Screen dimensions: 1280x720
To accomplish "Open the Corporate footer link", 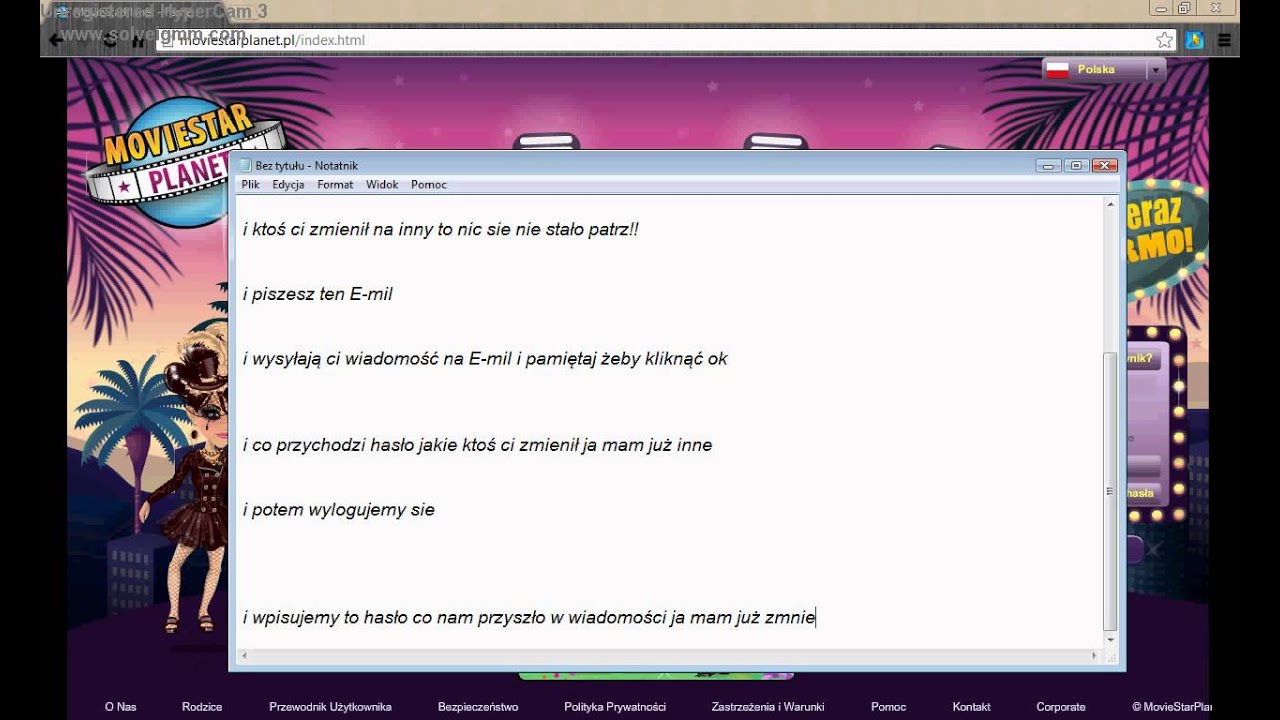I will tap(1060, 707).
